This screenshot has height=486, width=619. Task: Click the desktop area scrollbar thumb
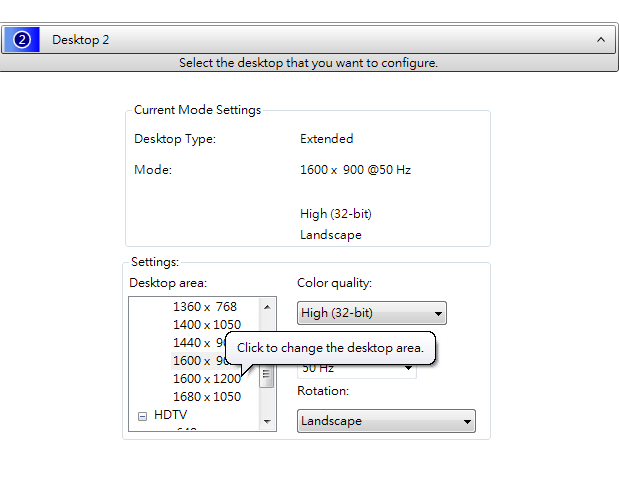point(266,373)
